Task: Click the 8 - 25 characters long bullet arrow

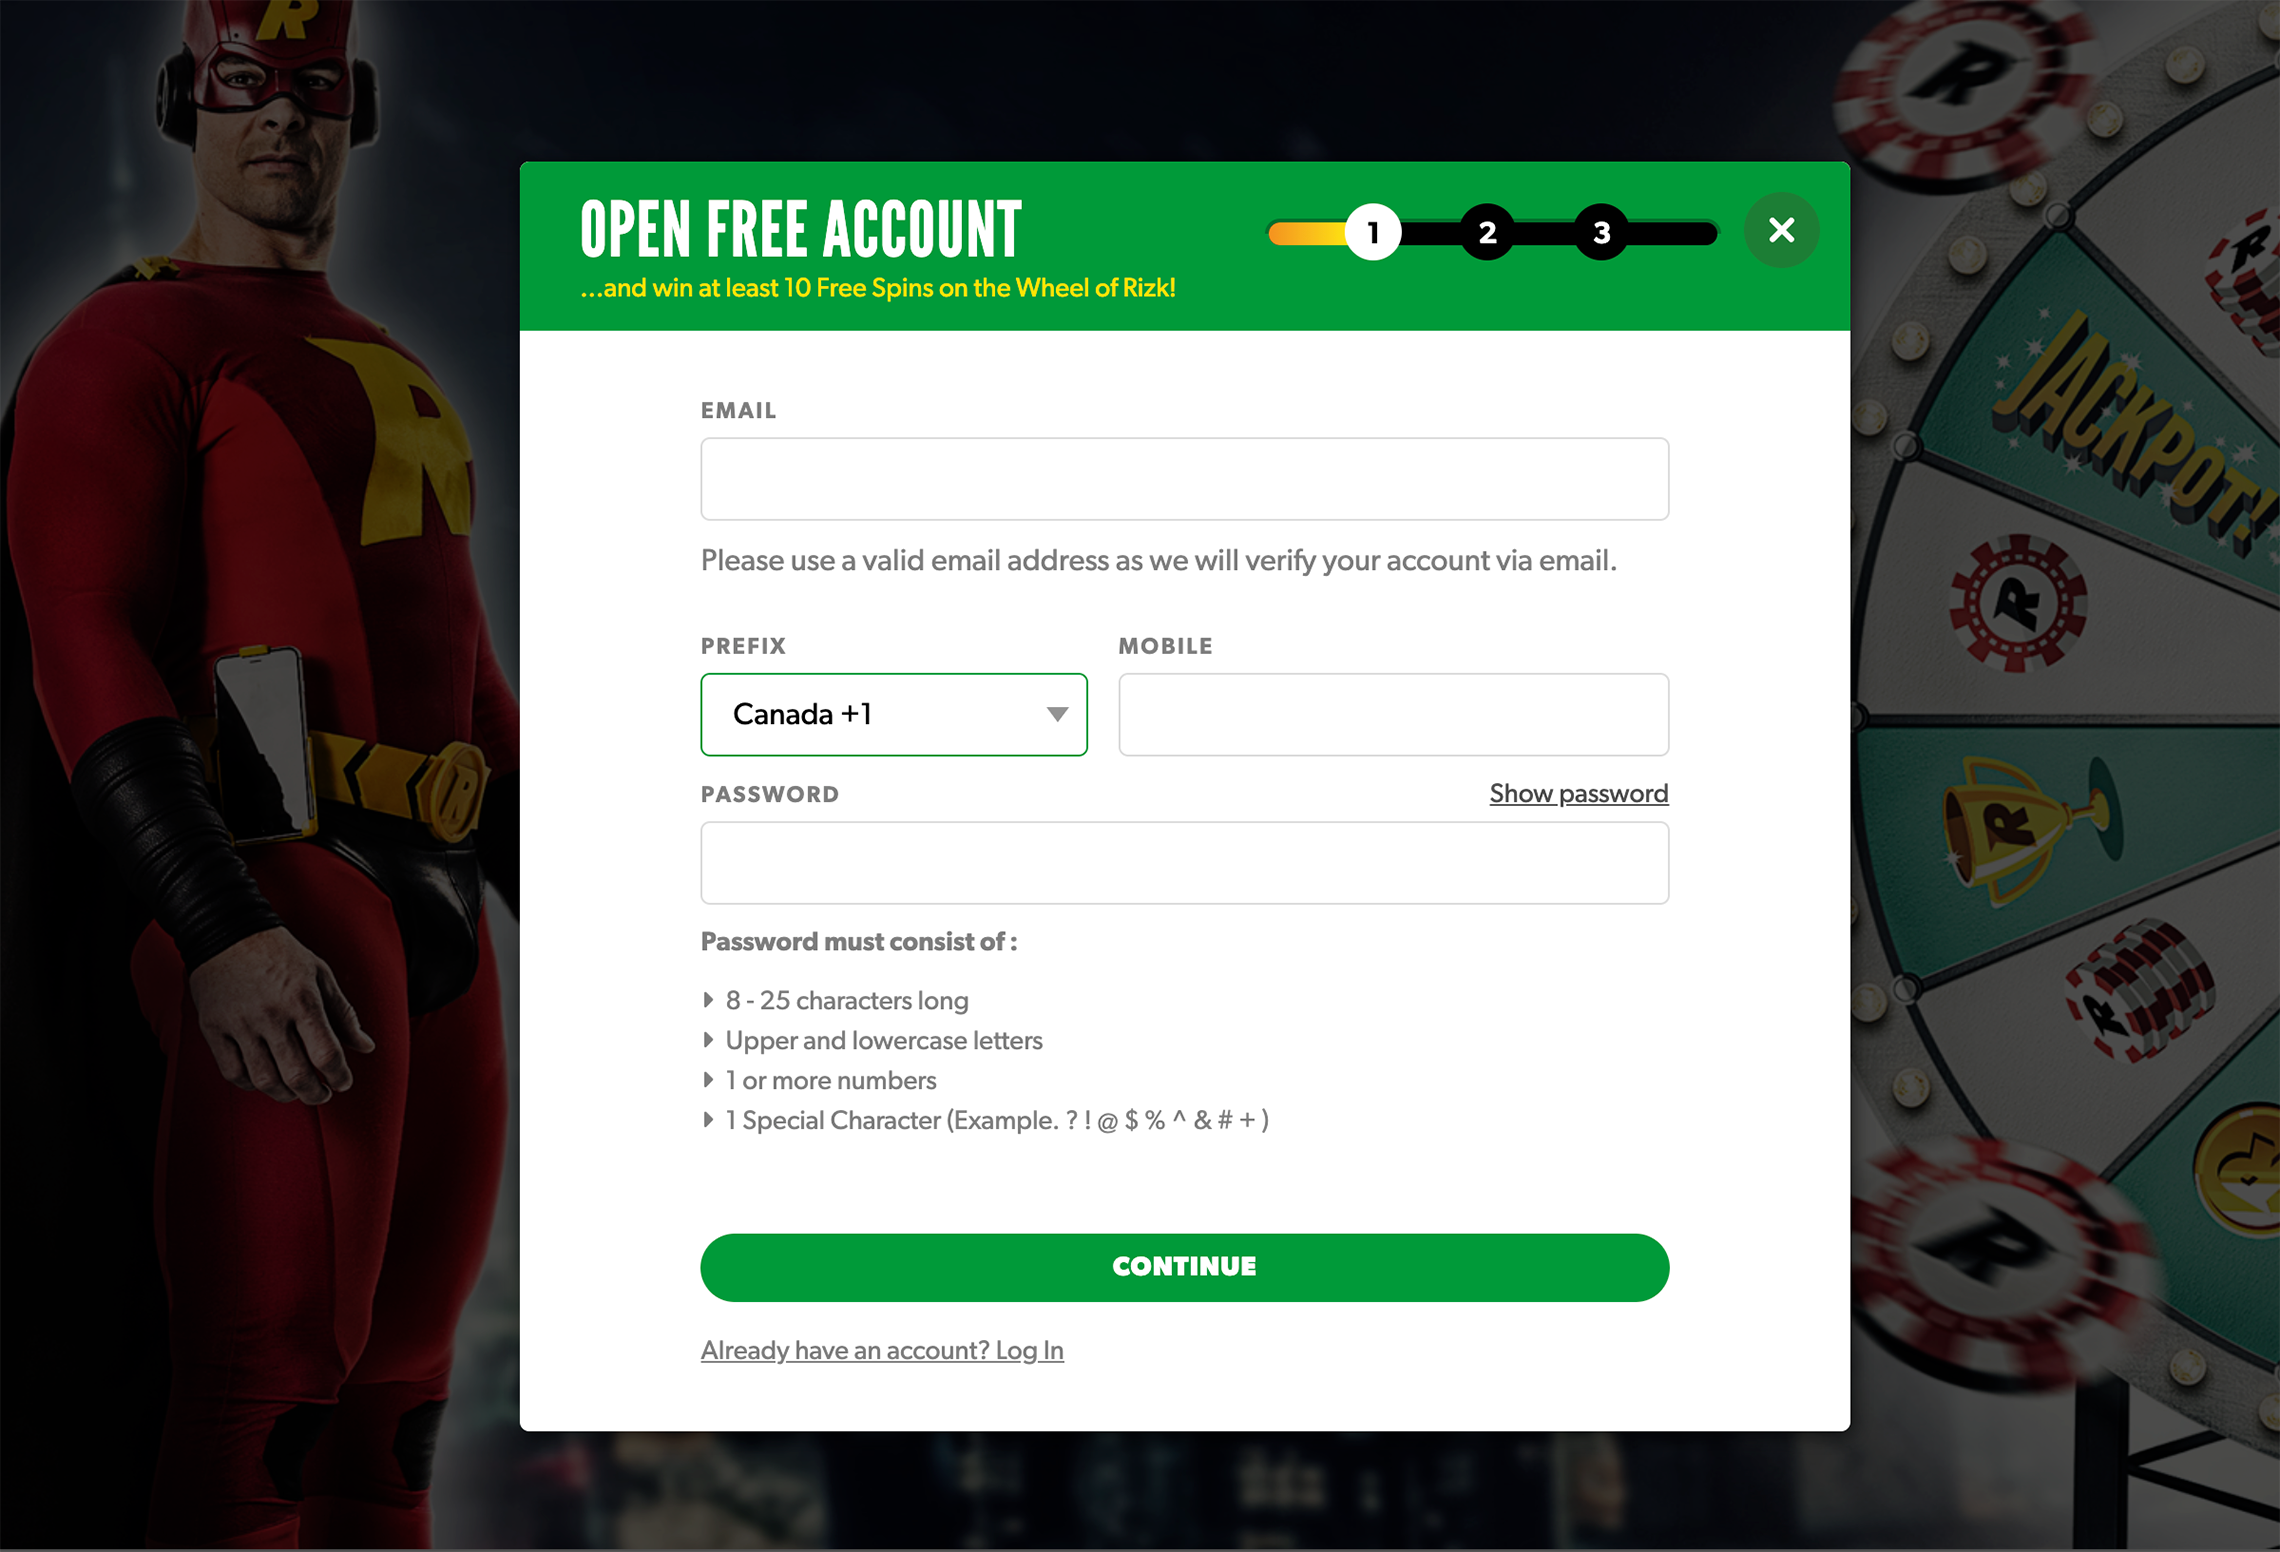Action: tap(708, 1000)
